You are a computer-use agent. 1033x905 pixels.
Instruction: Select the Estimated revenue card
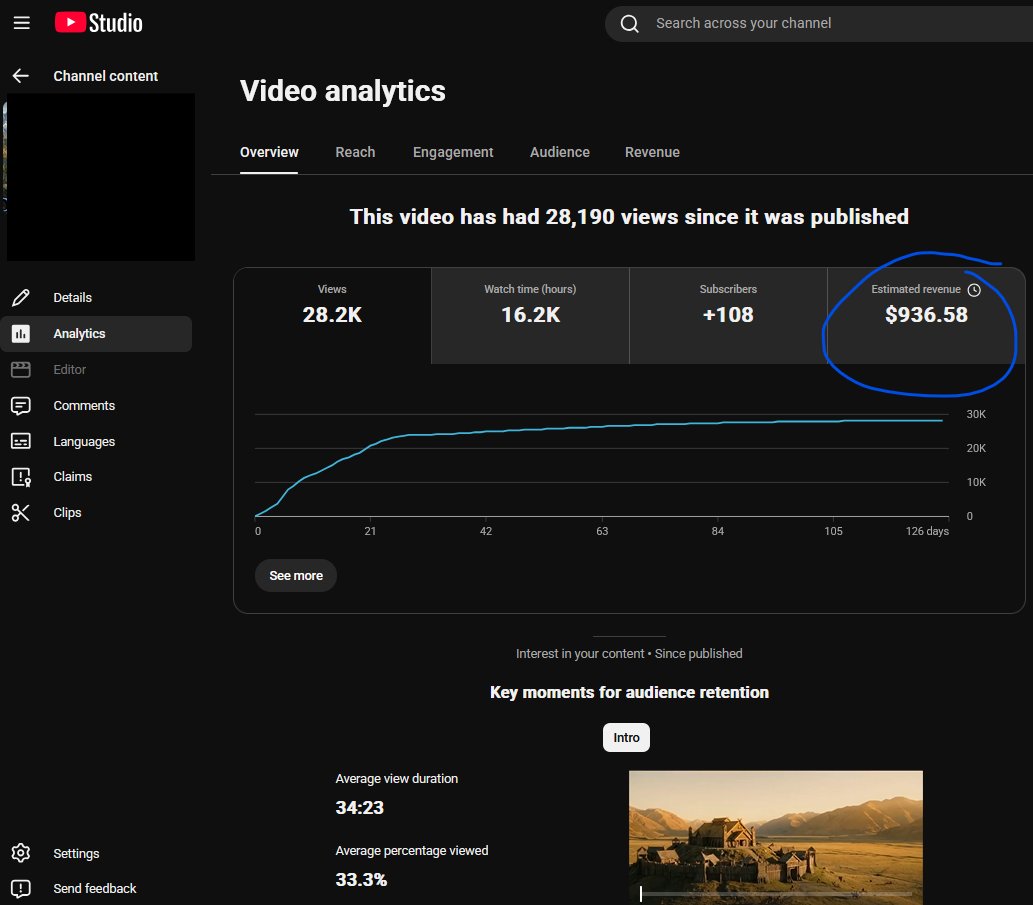click(x=926, y=315)
